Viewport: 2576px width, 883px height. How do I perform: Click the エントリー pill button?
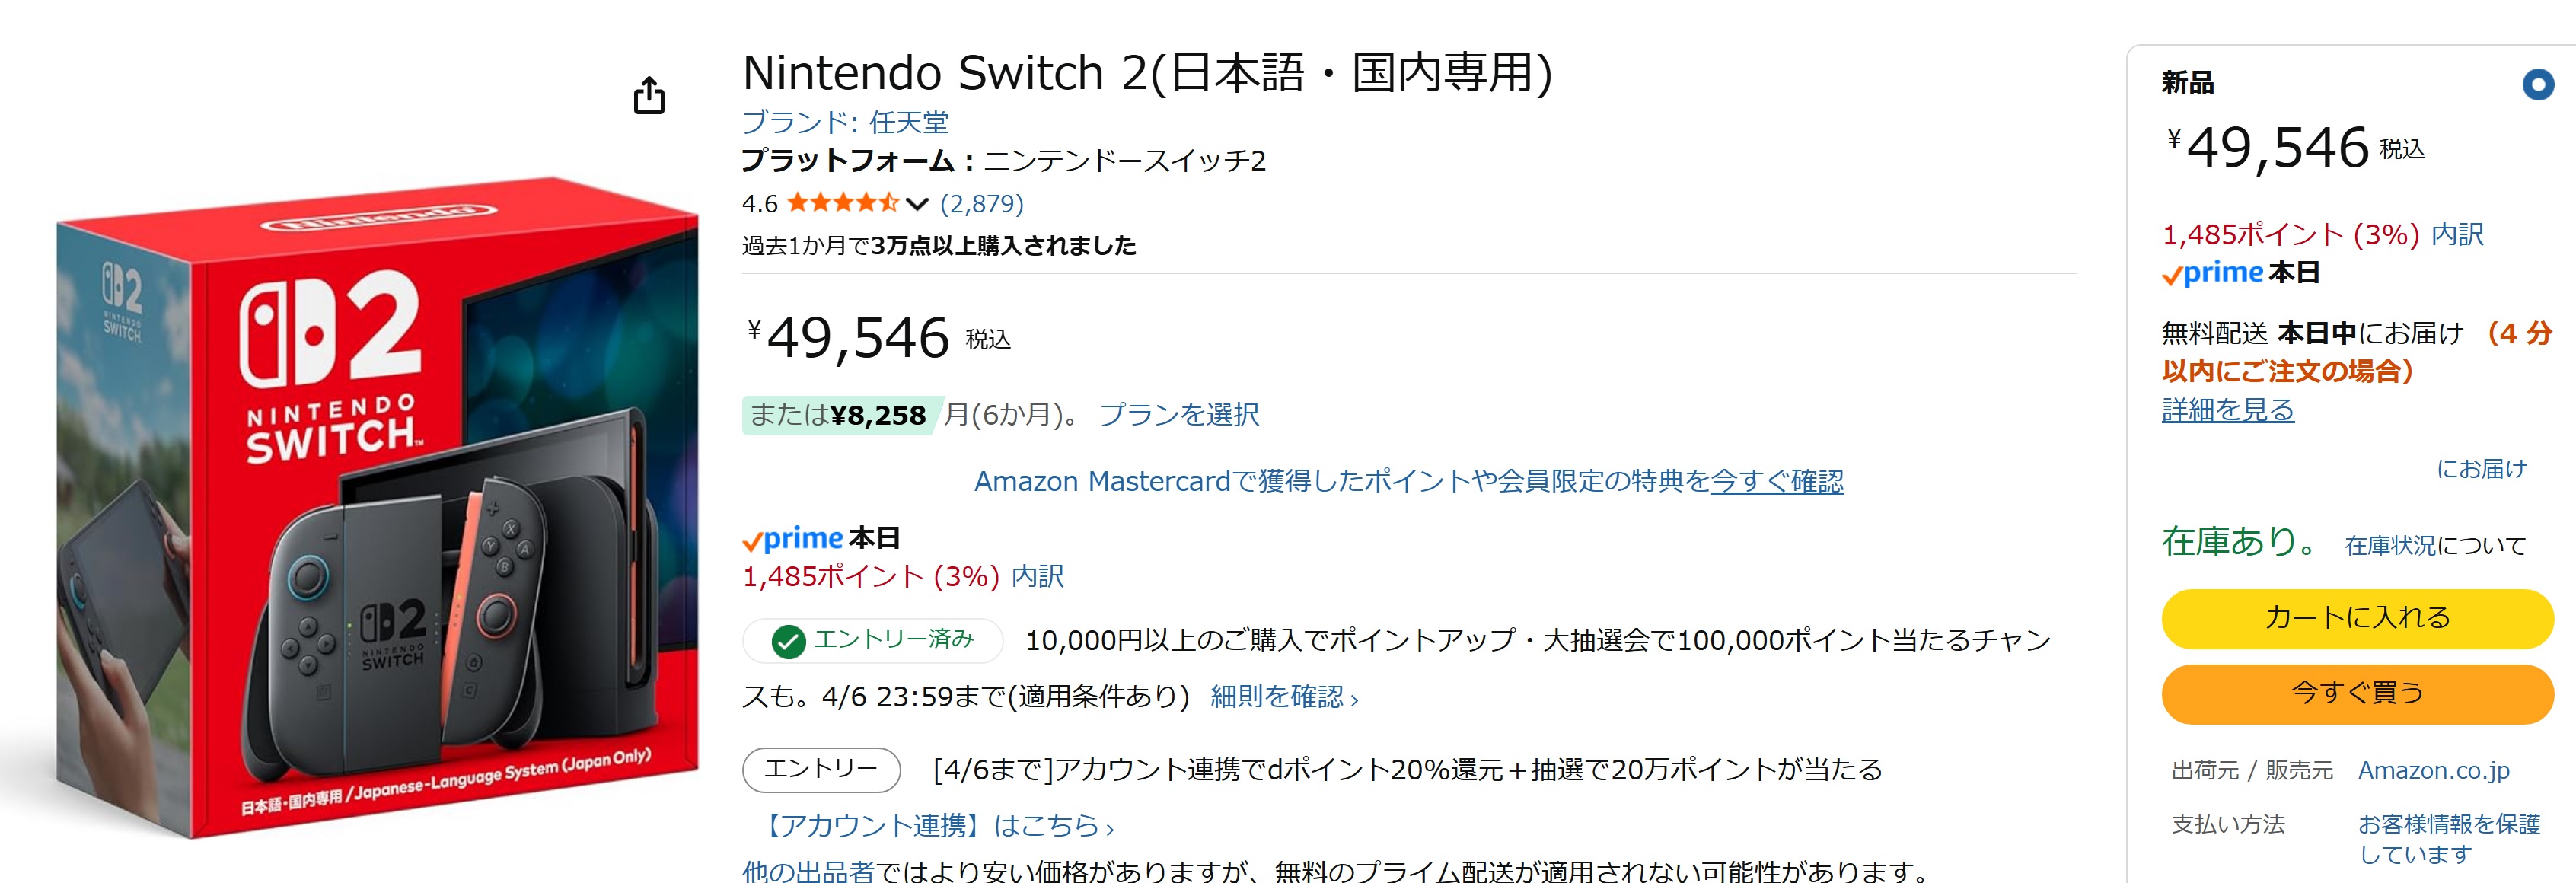click(820, 769)
